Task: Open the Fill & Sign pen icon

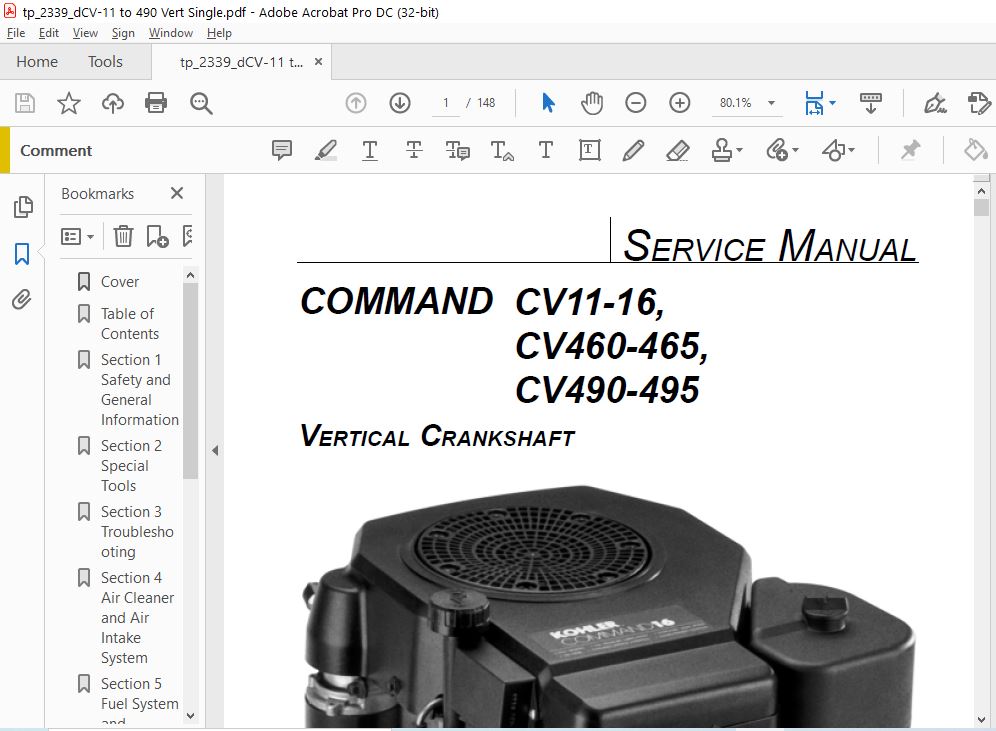Action: click(x=934, y=103)
